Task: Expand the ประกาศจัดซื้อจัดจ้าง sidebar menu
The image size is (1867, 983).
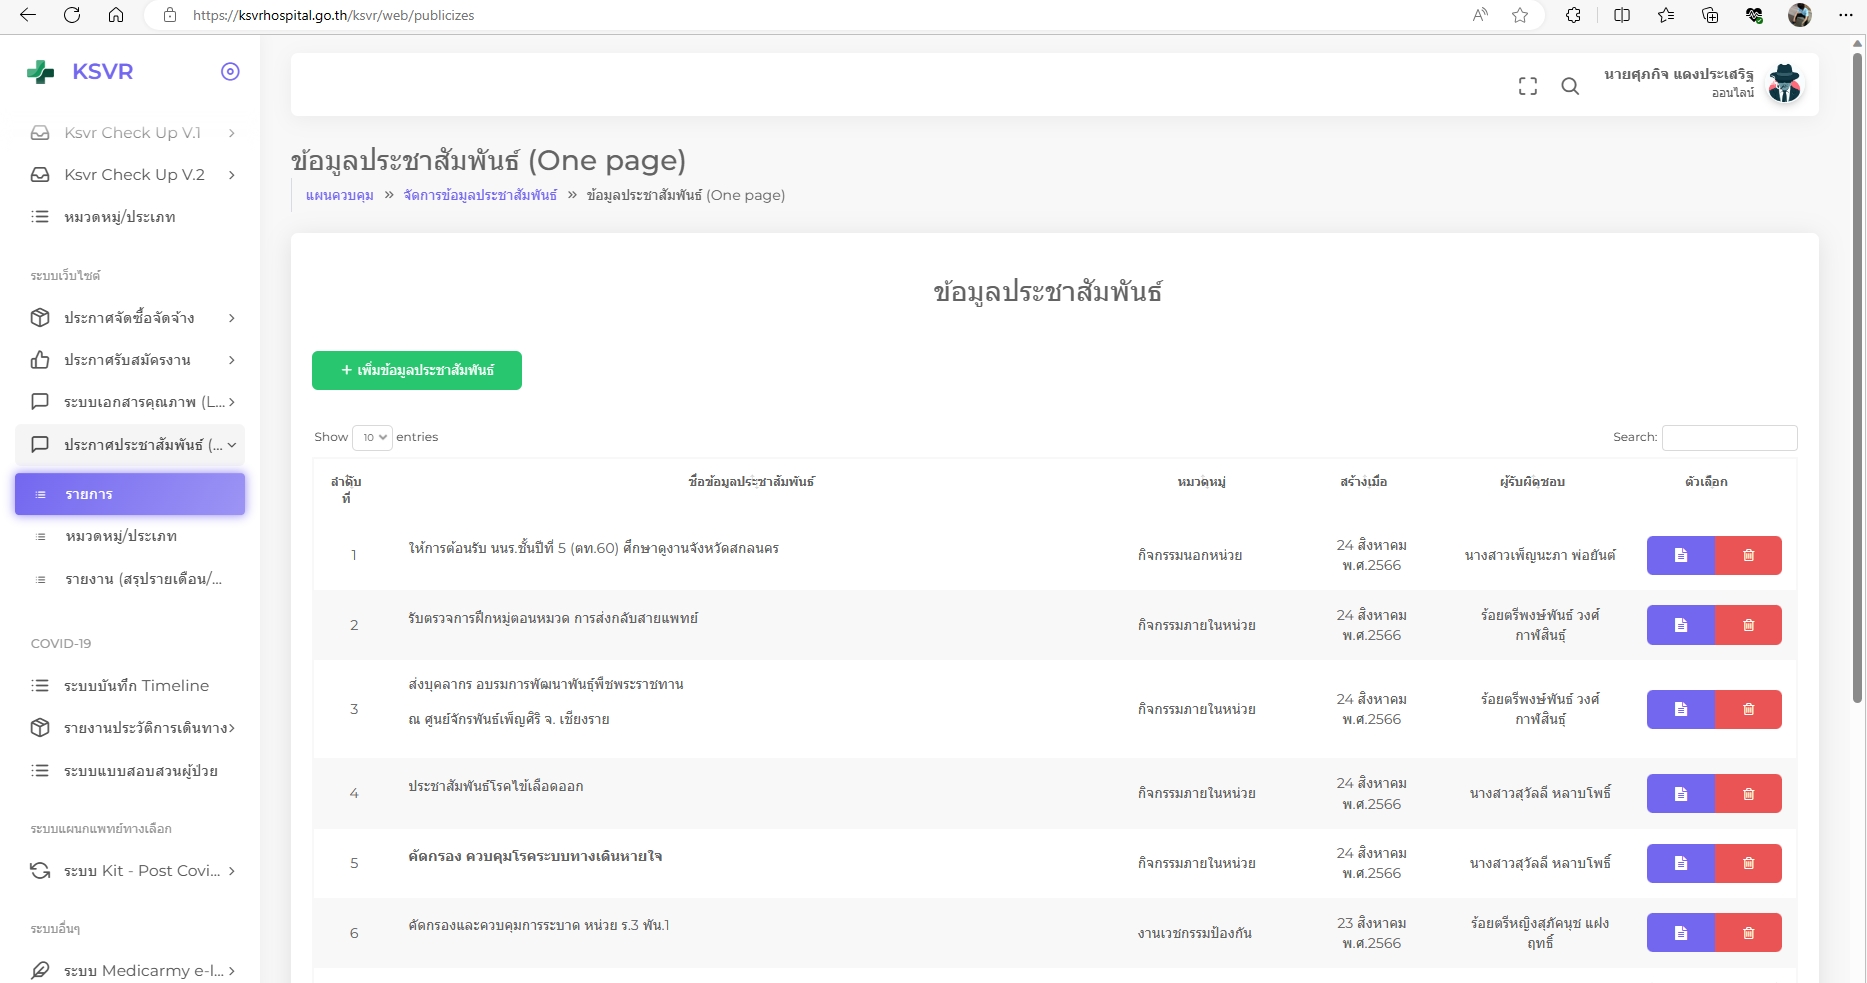Action: tap(133, 318)
